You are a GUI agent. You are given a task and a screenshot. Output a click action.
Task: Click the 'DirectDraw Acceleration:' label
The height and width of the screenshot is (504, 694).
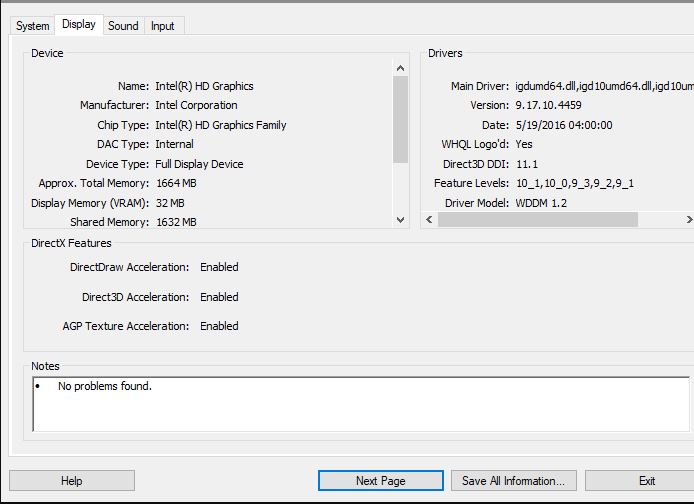[x=129, y=267]
